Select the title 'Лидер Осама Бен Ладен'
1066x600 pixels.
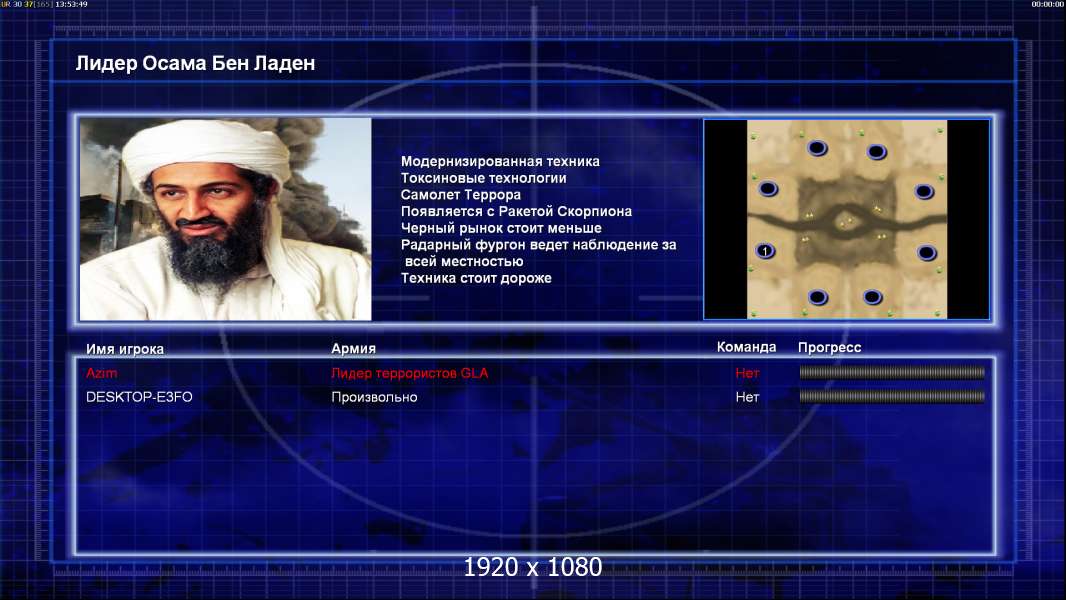[x=195, y=63]
